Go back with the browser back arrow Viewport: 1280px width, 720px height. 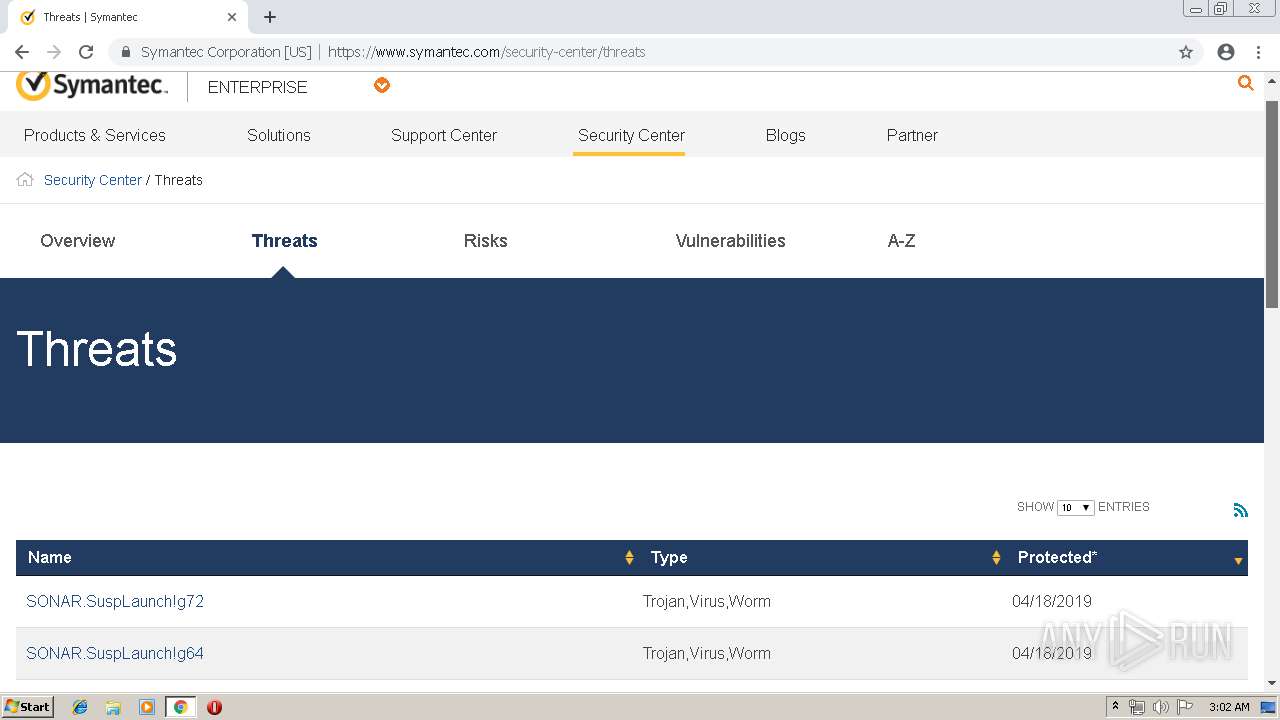pyautogui.click(x=22, y=52)
